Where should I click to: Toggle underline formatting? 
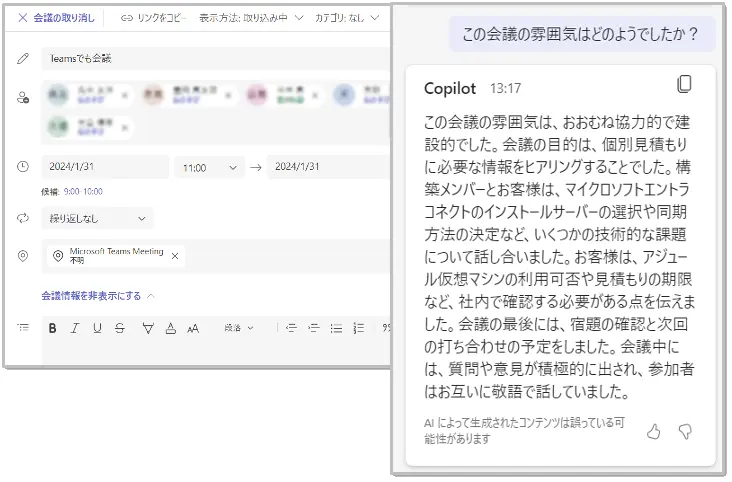click(97, 328)
